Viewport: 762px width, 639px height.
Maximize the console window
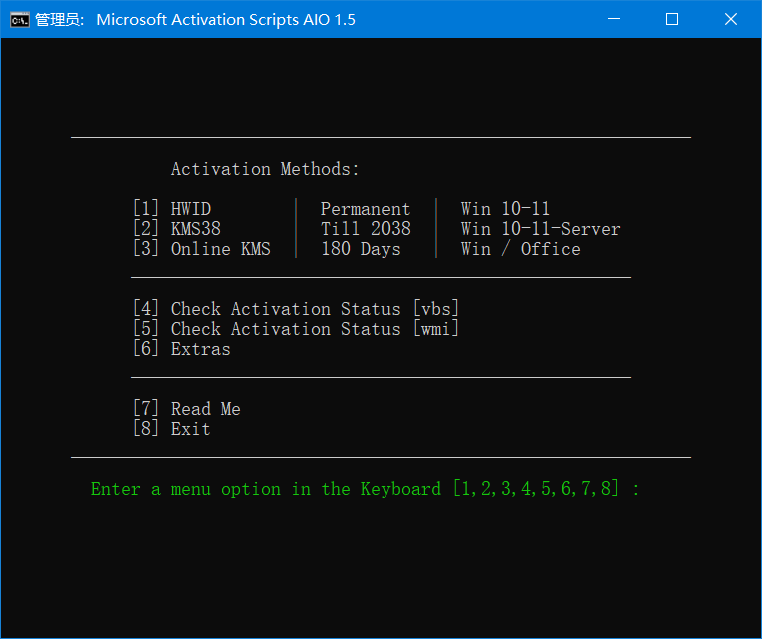672,19
